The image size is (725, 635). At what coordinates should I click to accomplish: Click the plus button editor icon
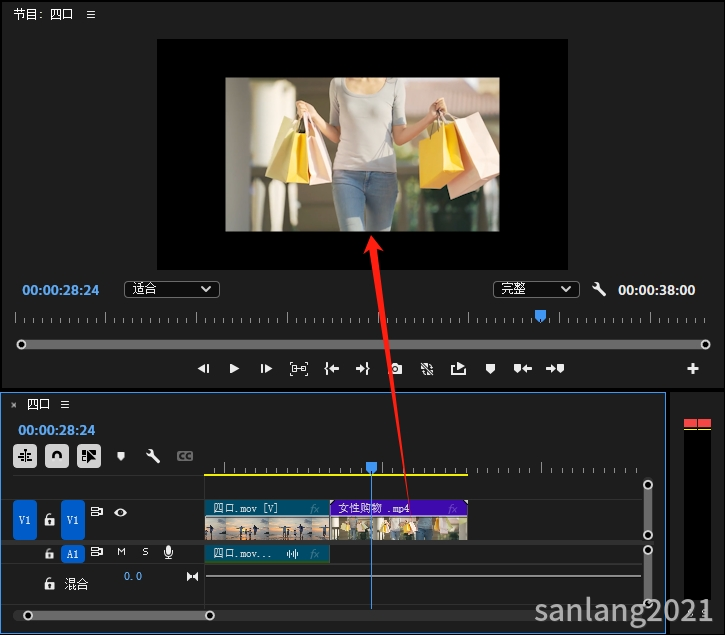click(x=692, y=368)
